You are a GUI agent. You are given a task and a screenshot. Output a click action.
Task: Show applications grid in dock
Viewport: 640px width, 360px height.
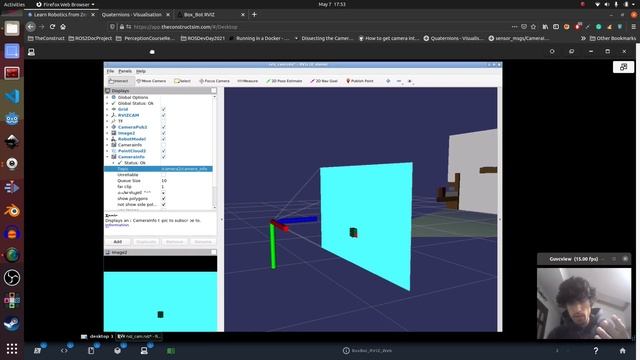(12, 349)
